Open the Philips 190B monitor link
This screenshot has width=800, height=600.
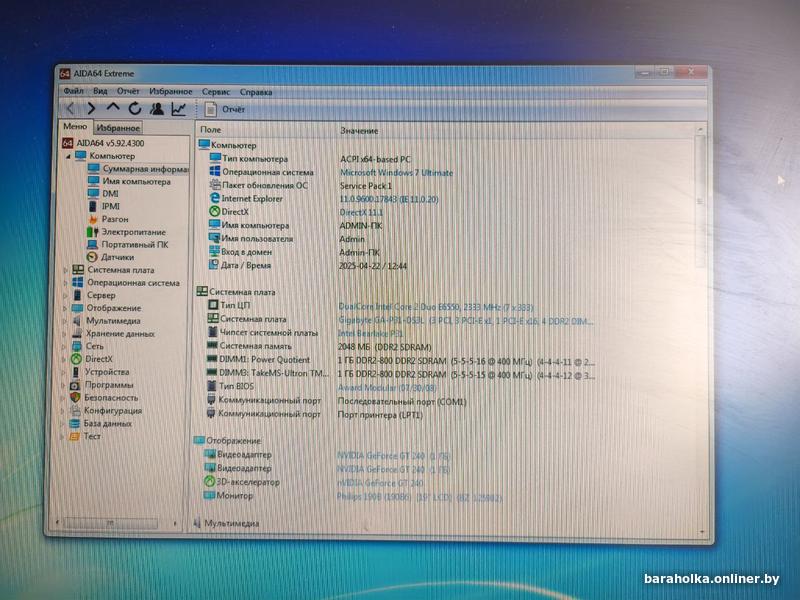(x=419, y=497)
